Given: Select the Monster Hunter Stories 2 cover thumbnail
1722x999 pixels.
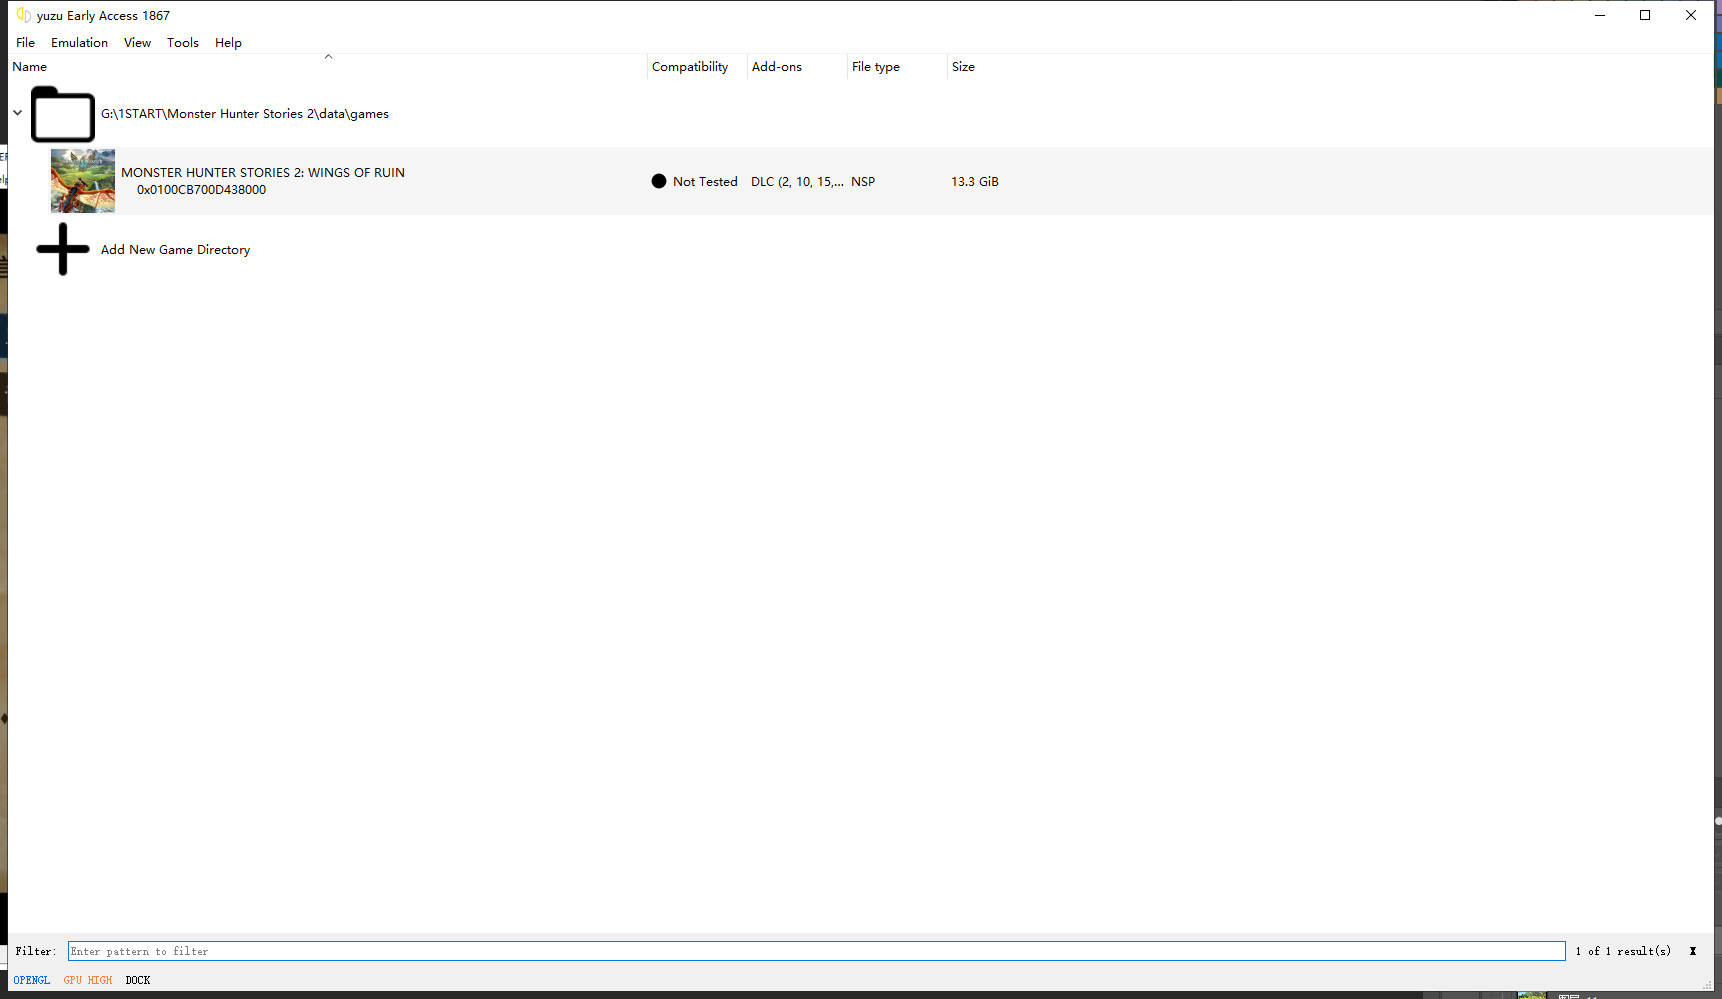Looking at the screenshot, I should tap(83, 181).
